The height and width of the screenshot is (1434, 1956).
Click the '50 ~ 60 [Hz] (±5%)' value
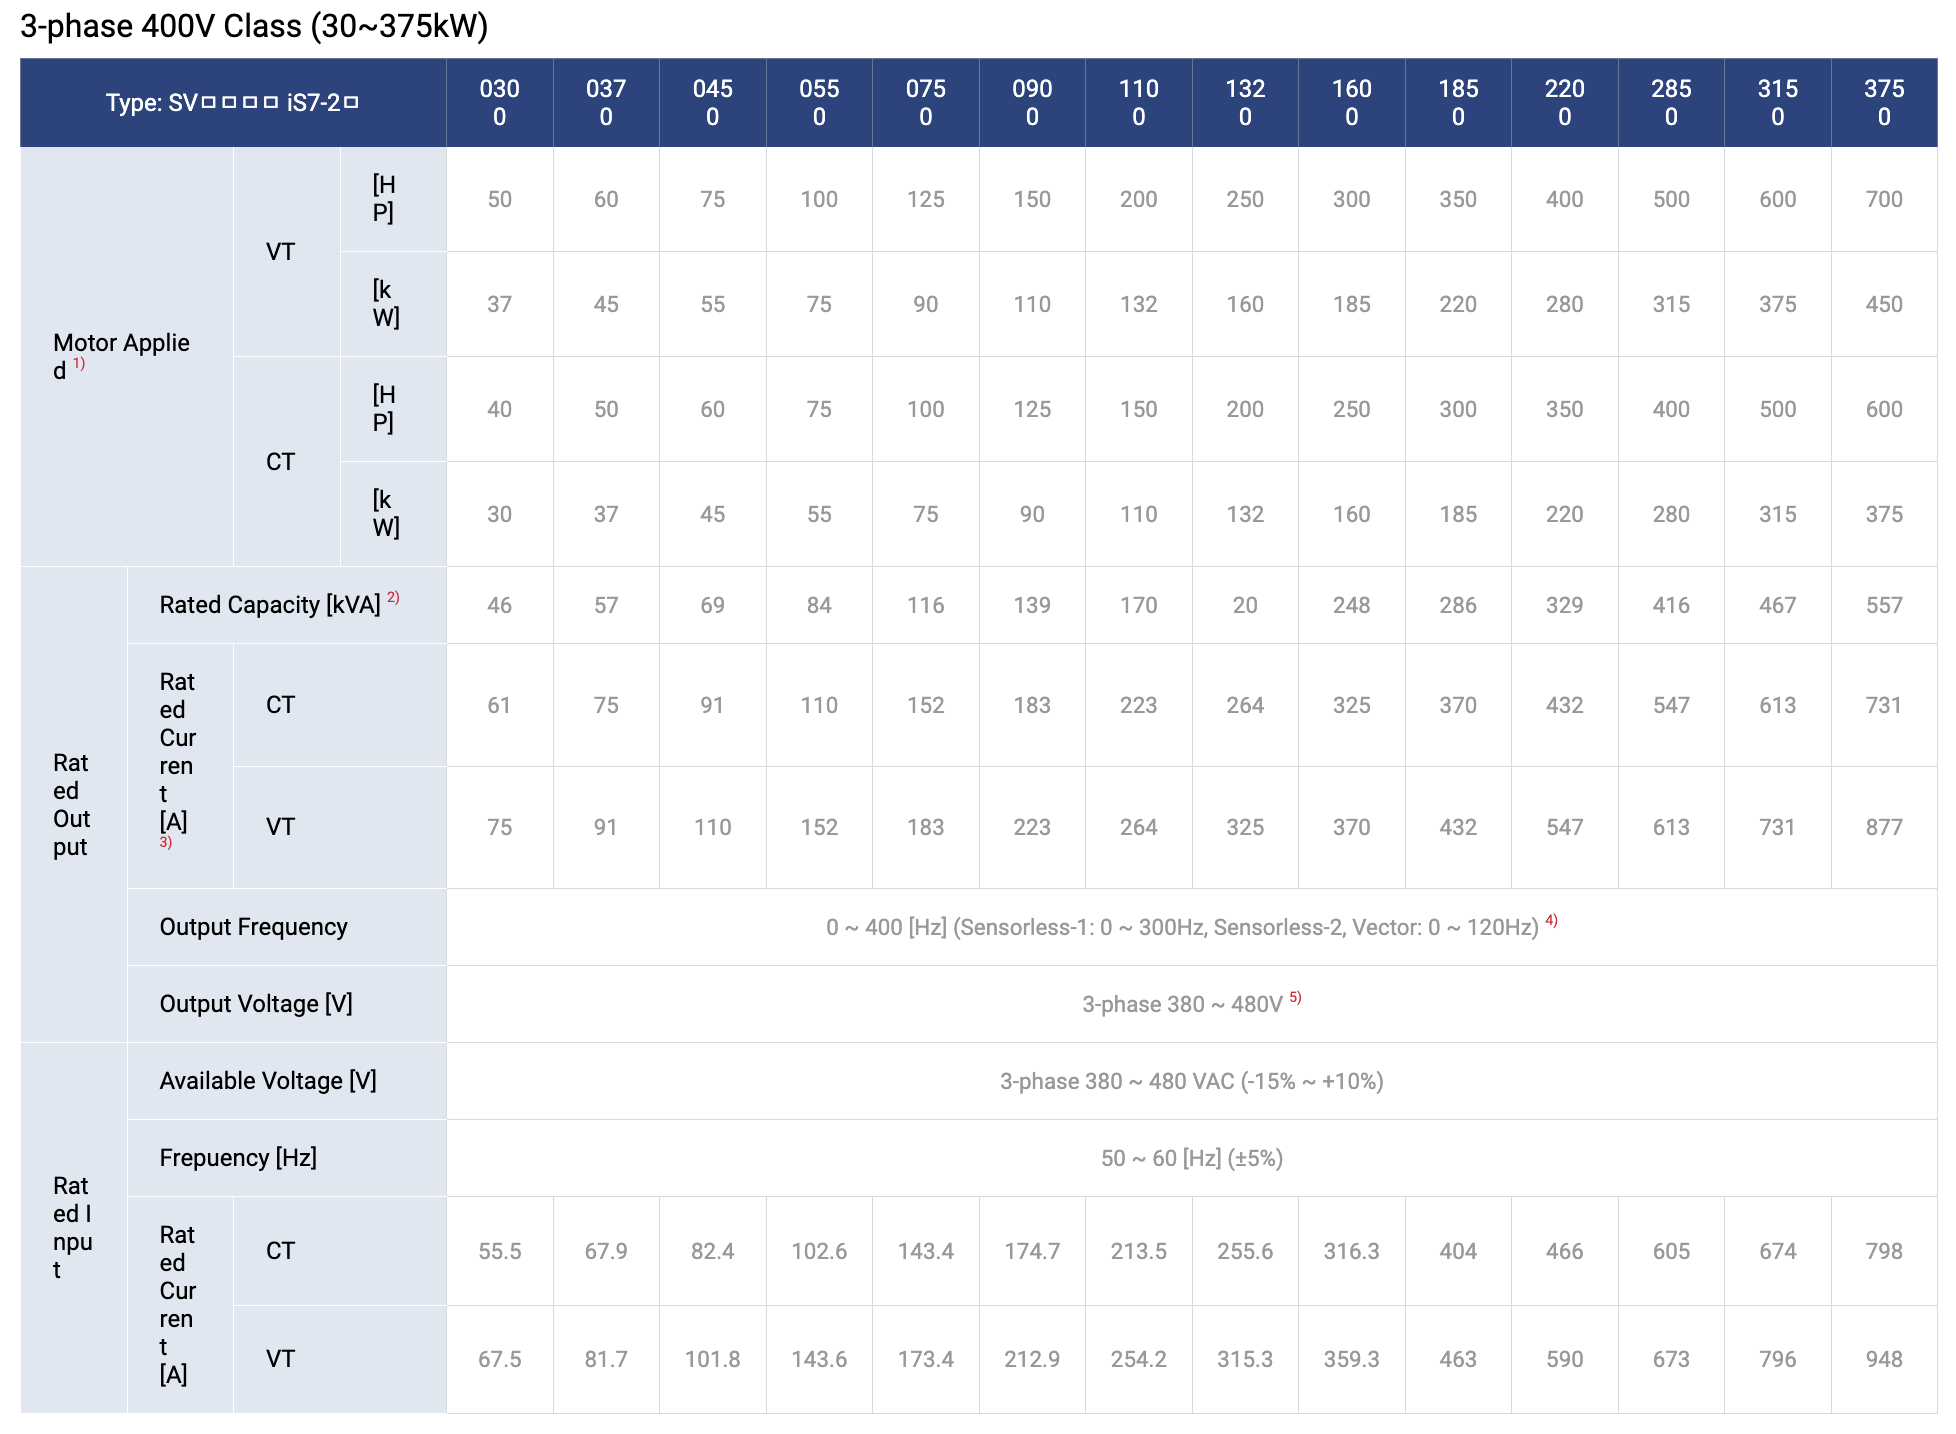1192,1158
